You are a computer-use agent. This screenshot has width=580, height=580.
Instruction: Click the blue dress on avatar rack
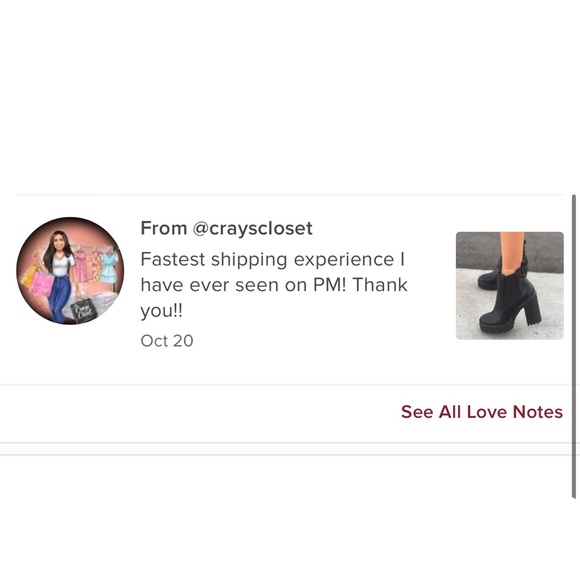pyautogui.click(x=109, y=266)
